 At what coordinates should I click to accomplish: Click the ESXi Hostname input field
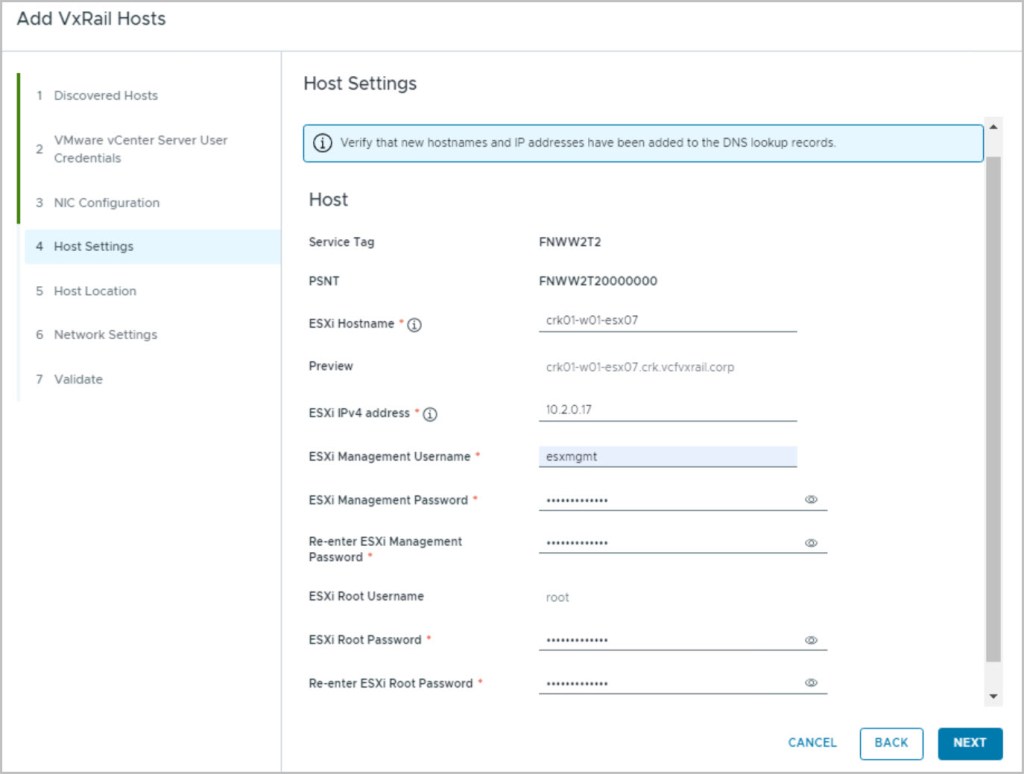pos(667,321)
